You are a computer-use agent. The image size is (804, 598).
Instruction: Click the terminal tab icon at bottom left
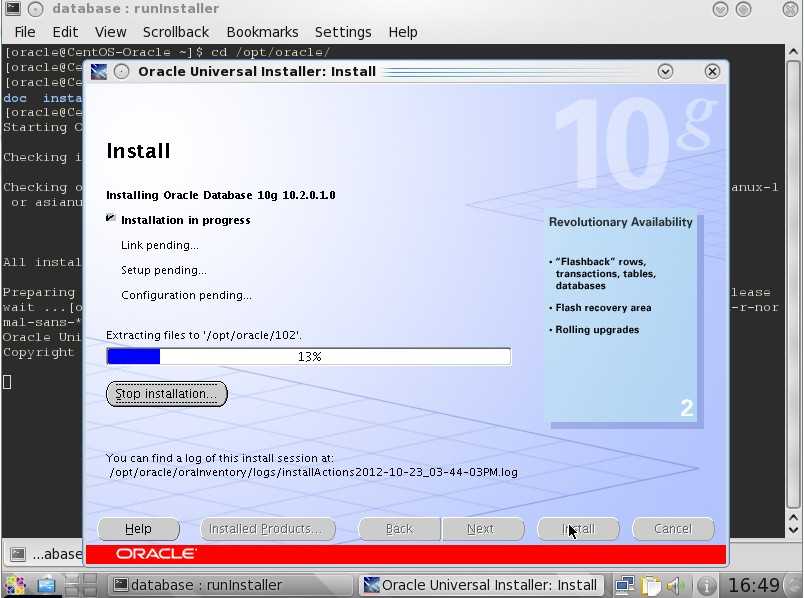coord(18,554)
